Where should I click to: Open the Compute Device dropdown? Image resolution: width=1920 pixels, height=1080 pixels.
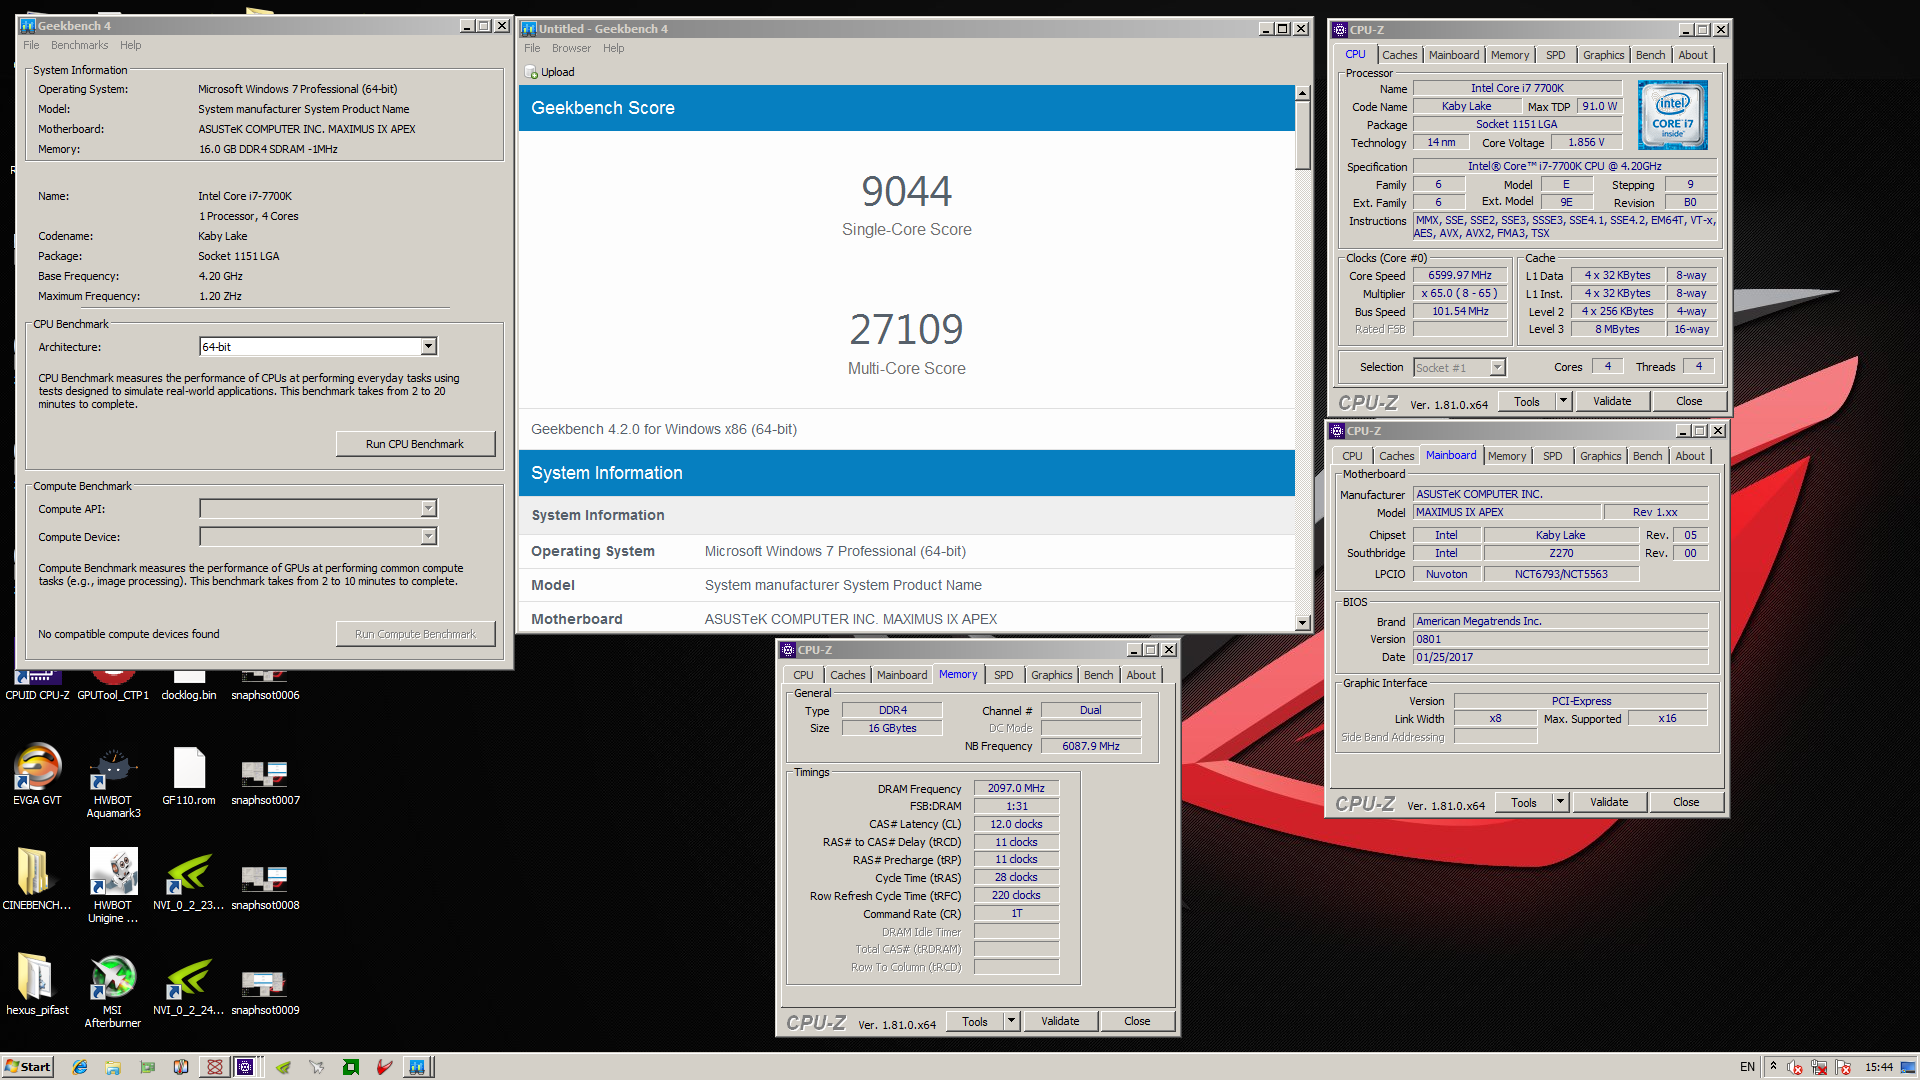tap(428, 536)
